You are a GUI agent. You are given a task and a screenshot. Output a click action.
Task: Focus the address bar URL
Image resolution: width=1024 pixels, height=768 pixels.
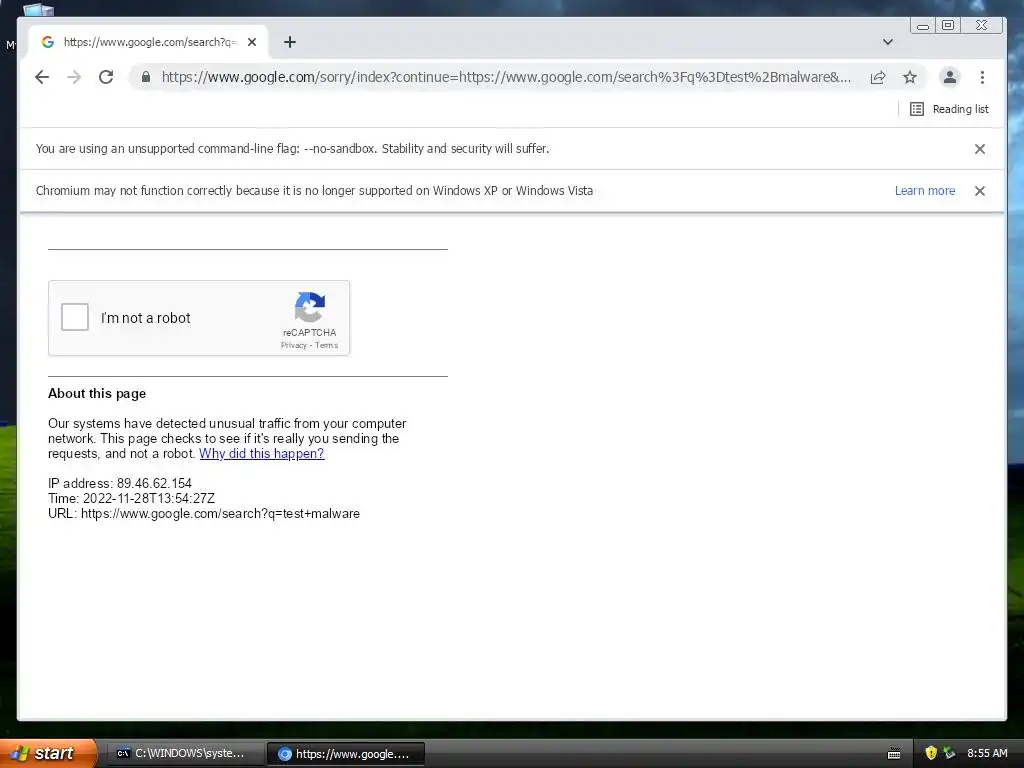point(506,77)
